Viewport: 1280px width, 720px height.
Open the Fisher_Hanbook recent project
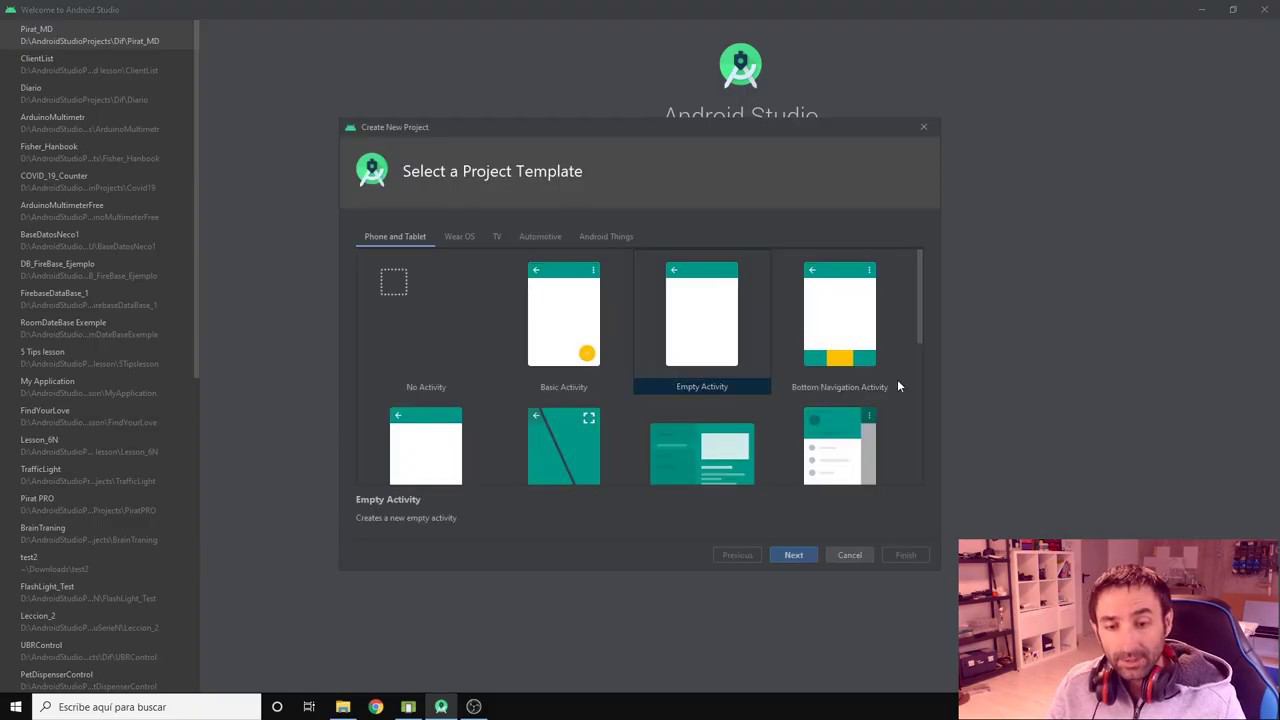coord(97,152)
